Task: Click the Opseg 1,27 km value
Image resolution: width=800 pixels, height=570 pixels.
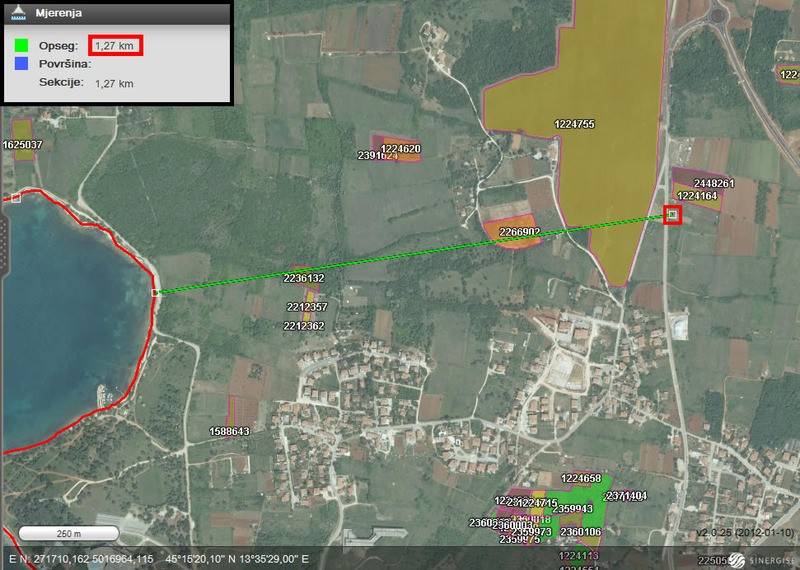Action: pyautogui.click(x=114, y=45)
